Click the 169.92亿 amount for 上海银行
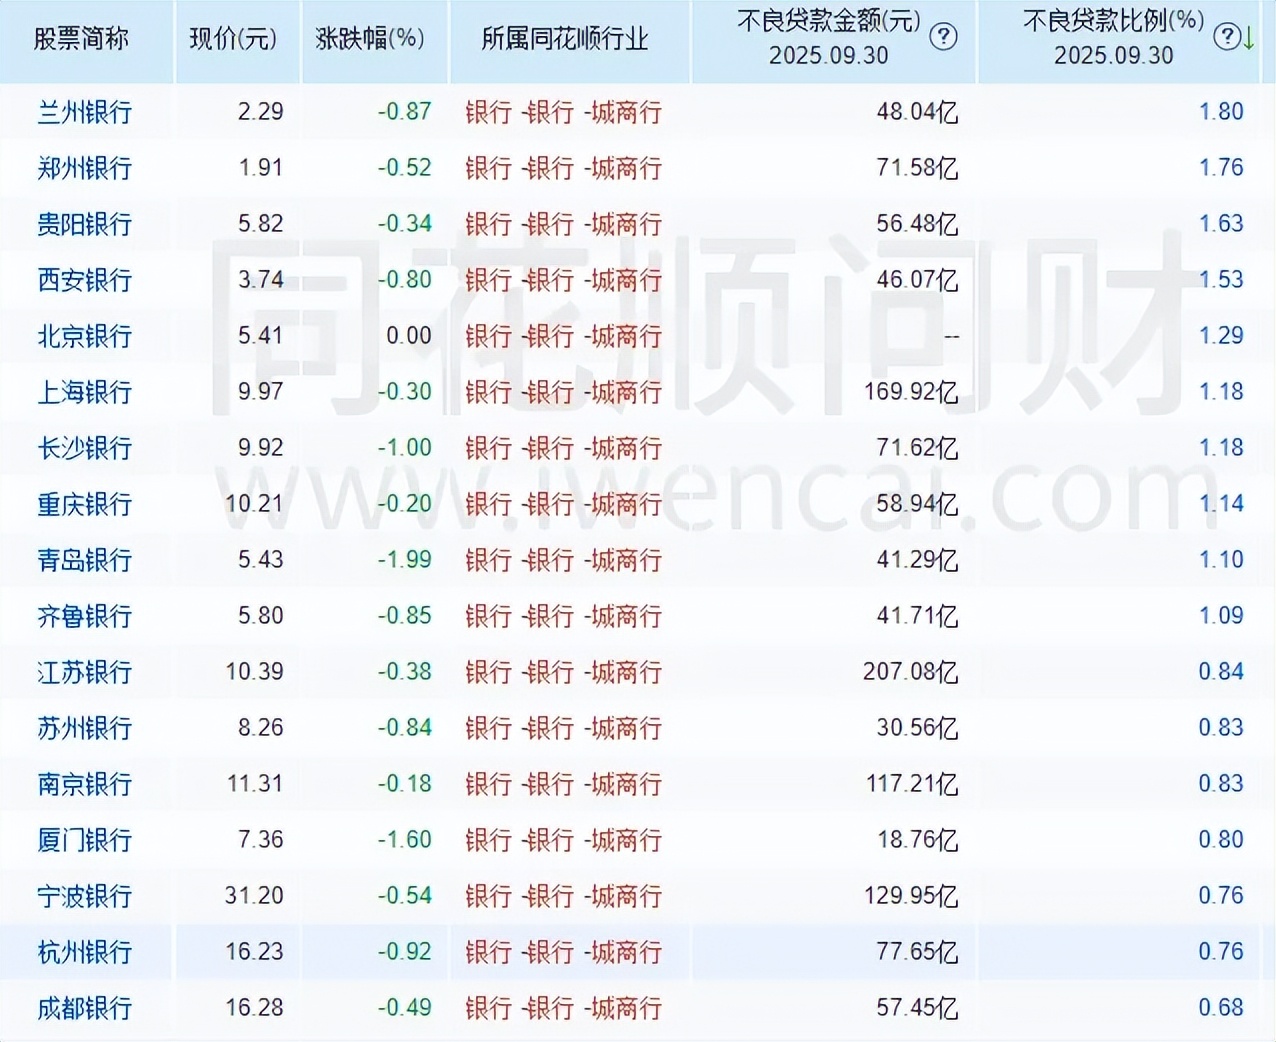Image resolution: width=1276 pixels, height=1042 pixels. (x=911, y=392)
